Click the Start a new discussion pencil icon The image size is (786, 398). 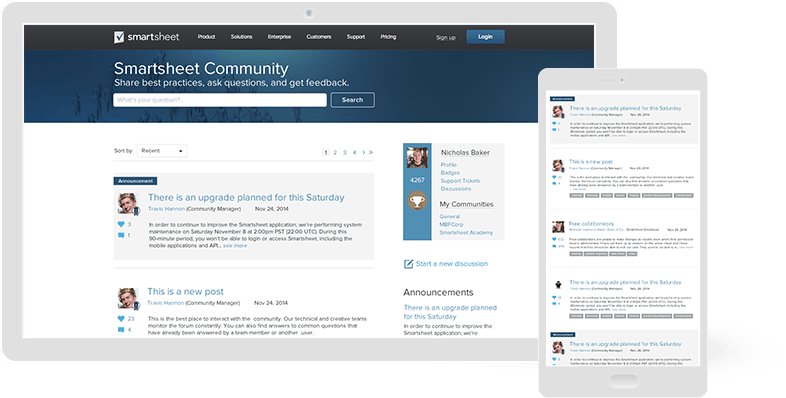click(x=409, y=264)
